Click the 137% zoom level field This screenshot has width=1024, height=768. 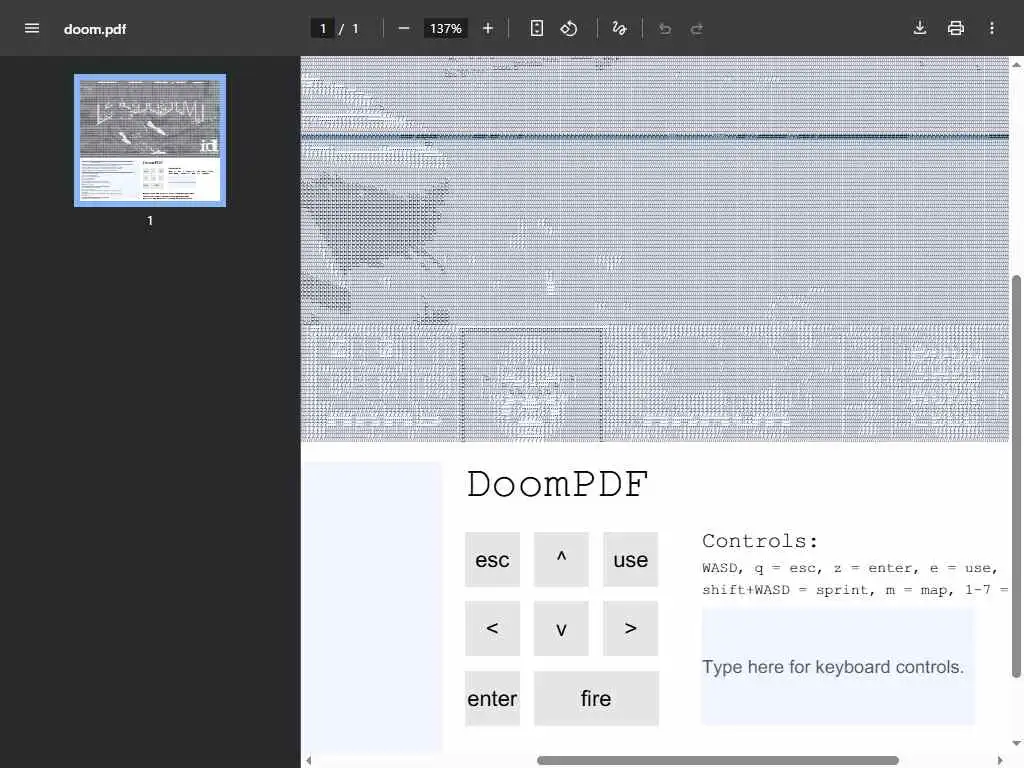445,29
